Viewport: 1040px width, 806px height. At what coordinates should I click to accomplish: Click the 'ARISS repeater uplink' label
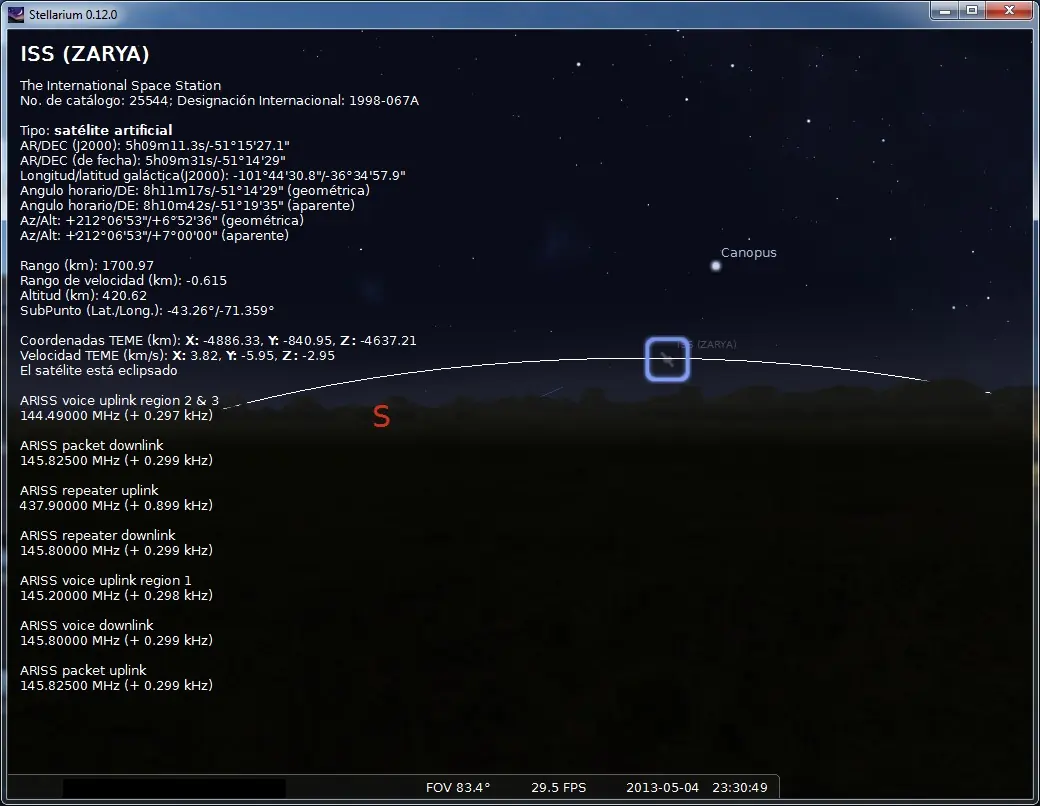pyautogui.click(x=90, y=490)
